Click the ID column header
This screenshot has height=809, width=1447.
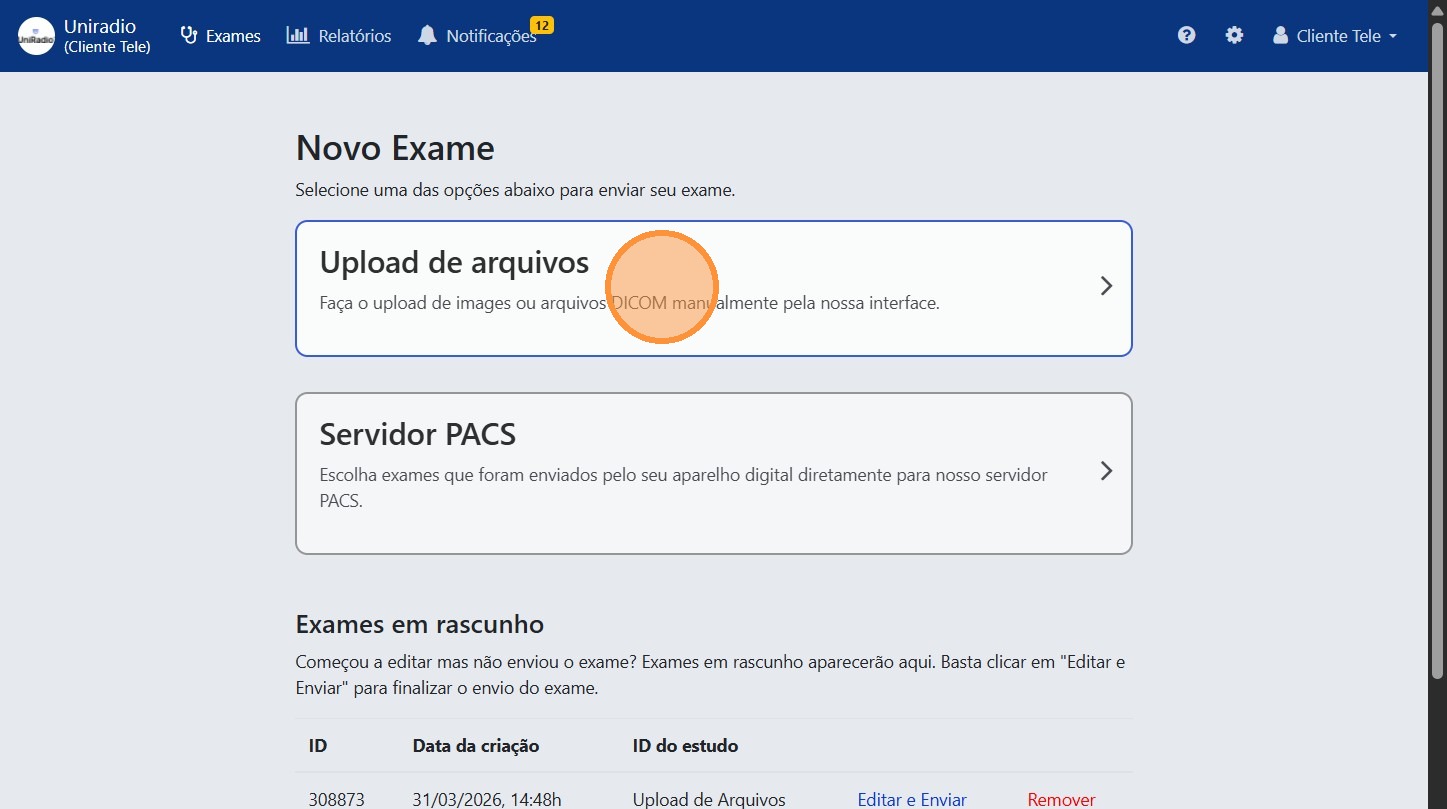317,745
